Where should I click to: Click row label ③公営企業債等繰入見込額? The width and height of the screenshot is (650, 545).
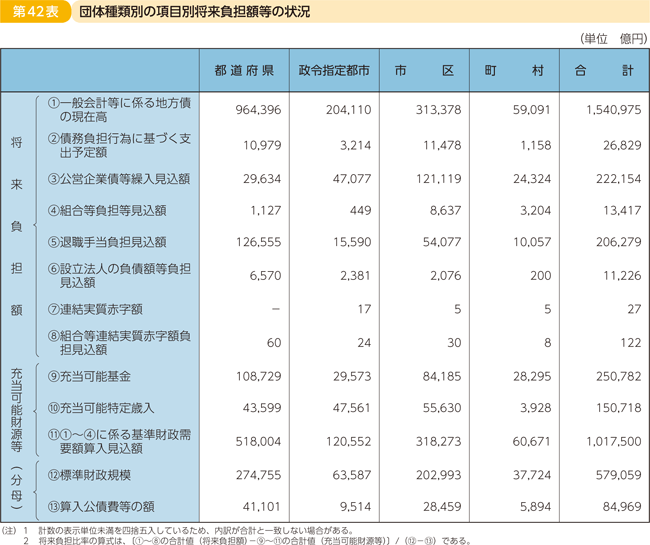[119, 179]
